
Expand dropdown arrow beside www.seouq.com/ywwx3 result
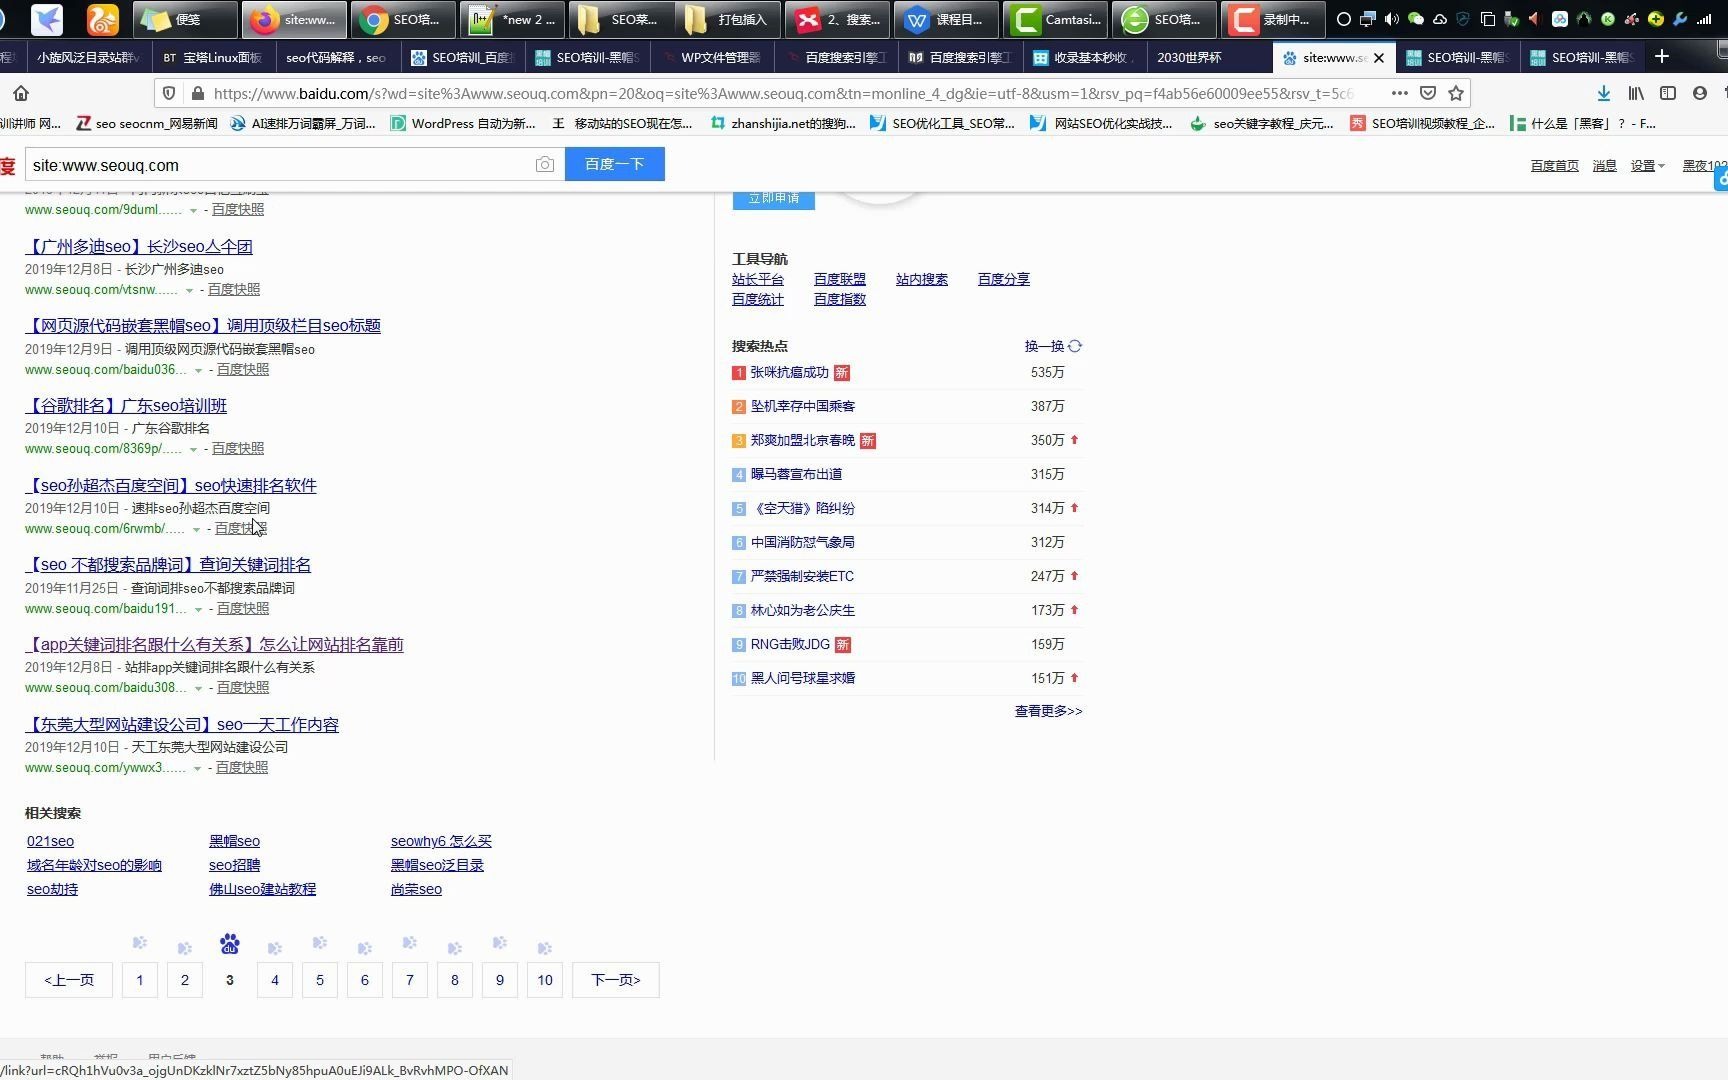point(197,768)
